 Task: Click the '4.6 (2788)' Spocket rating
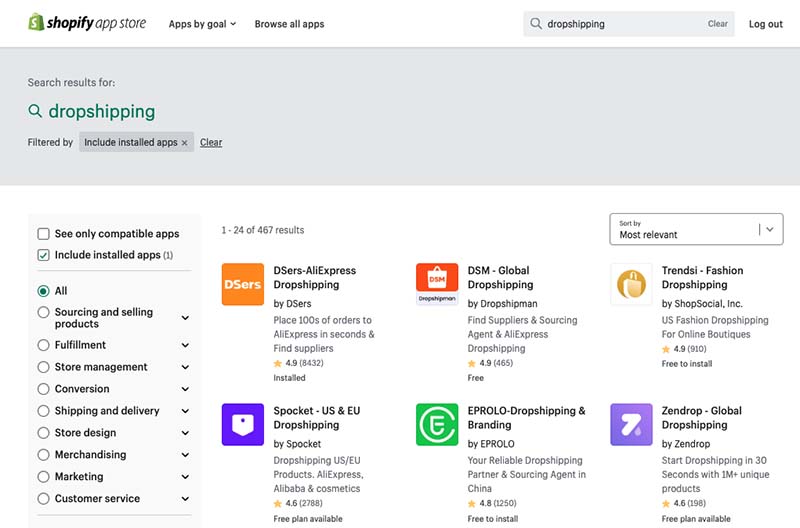pos(298,504)
